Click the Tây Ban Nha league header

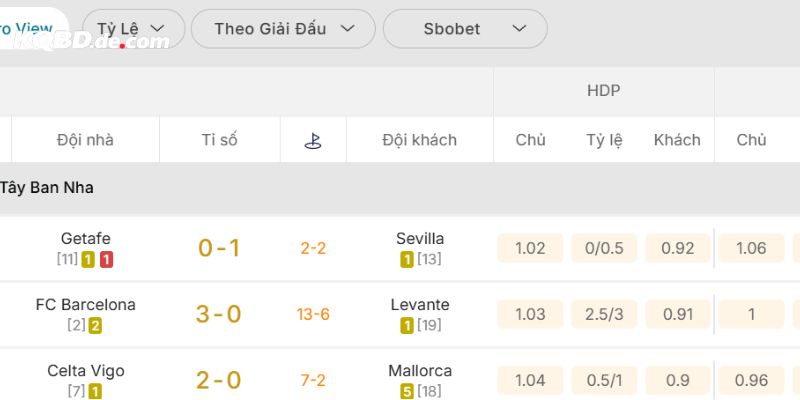click(47, 187)
